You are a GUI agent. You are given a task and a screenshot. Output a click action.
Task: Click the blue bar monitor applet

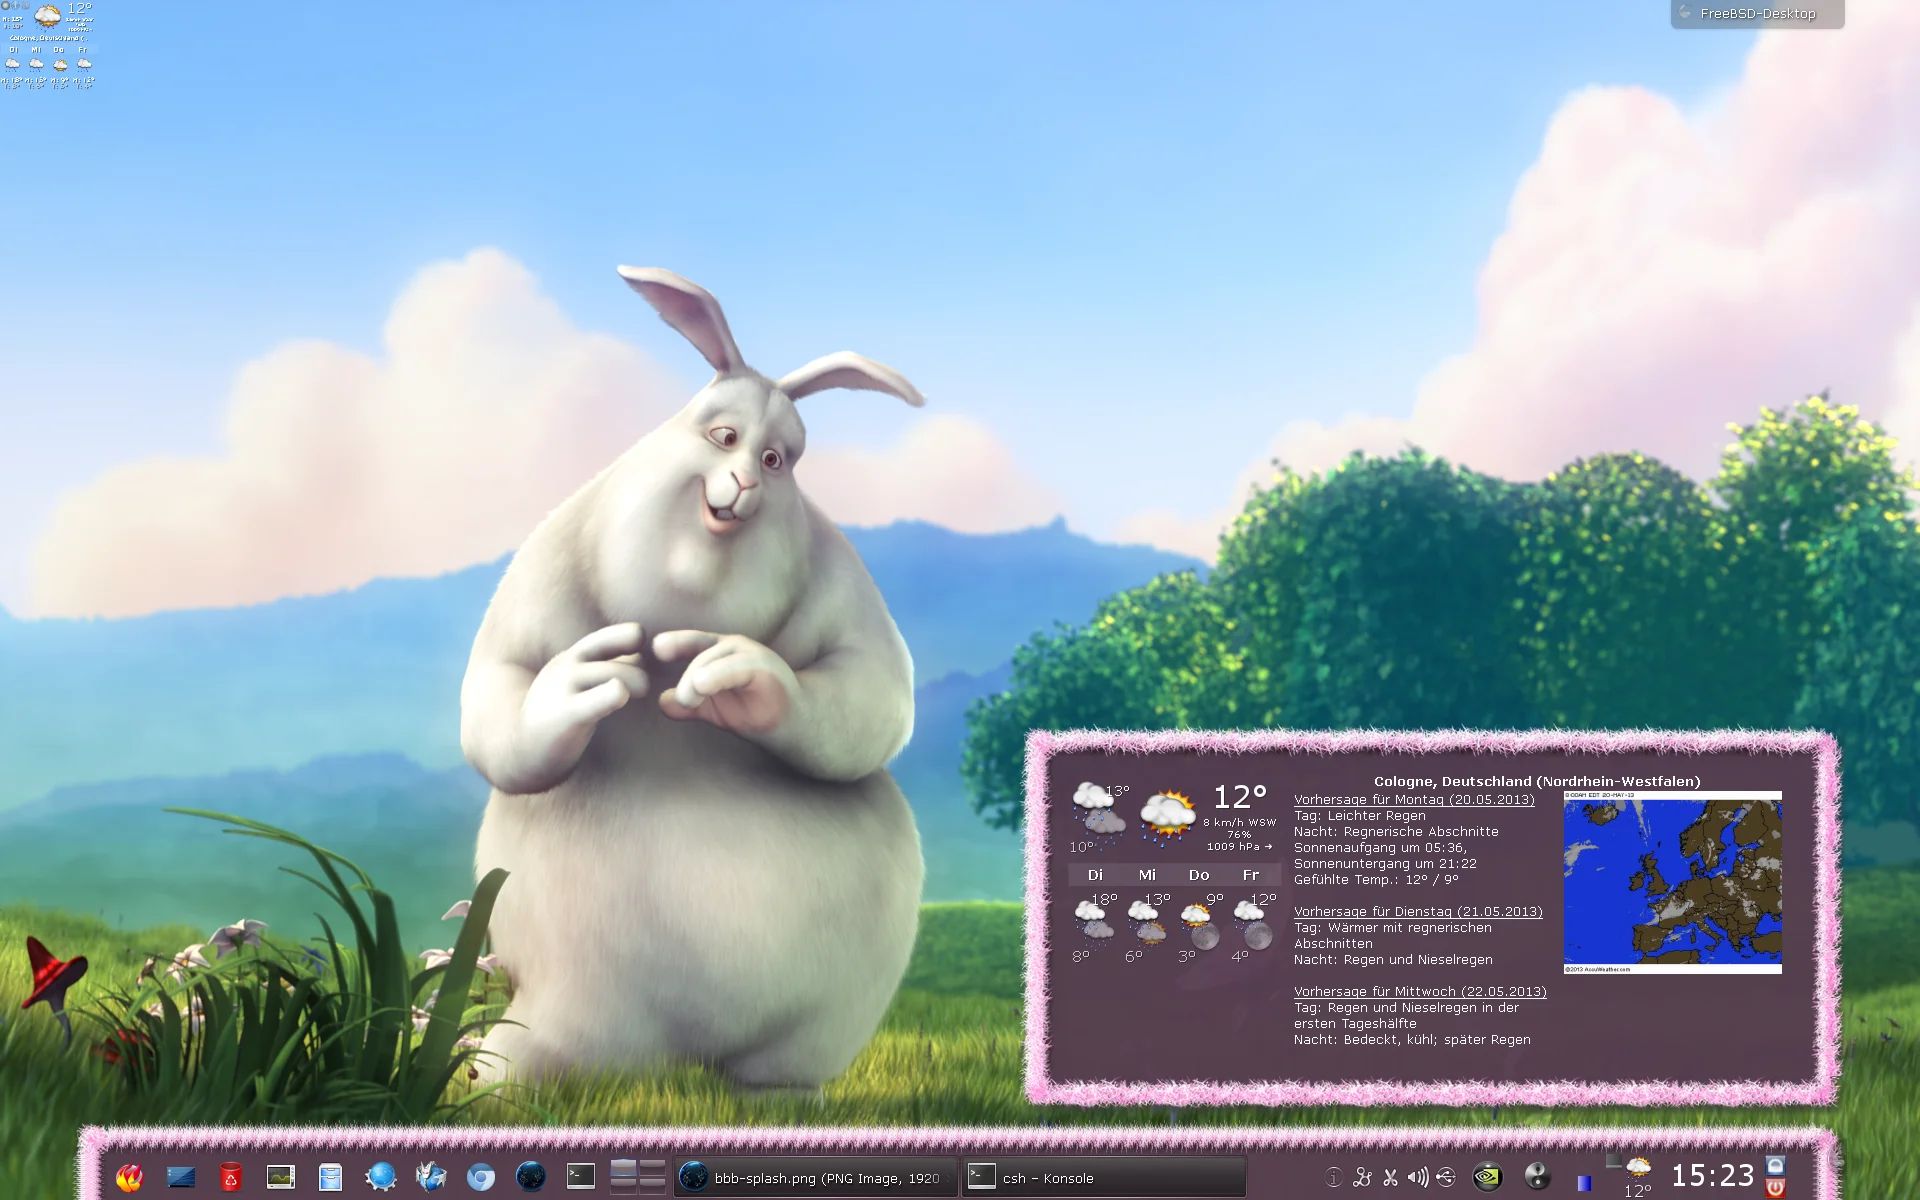tap(1584, 1183)
